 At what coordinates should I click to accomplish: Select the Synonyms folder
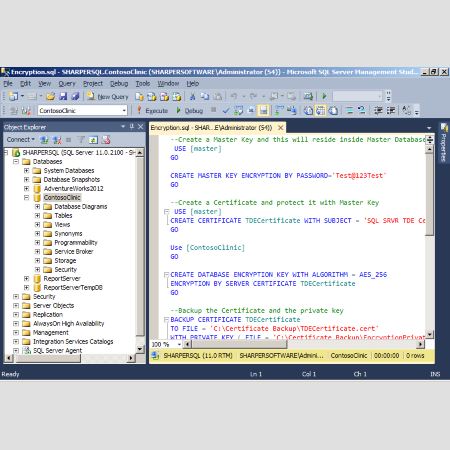coord(68,234)
